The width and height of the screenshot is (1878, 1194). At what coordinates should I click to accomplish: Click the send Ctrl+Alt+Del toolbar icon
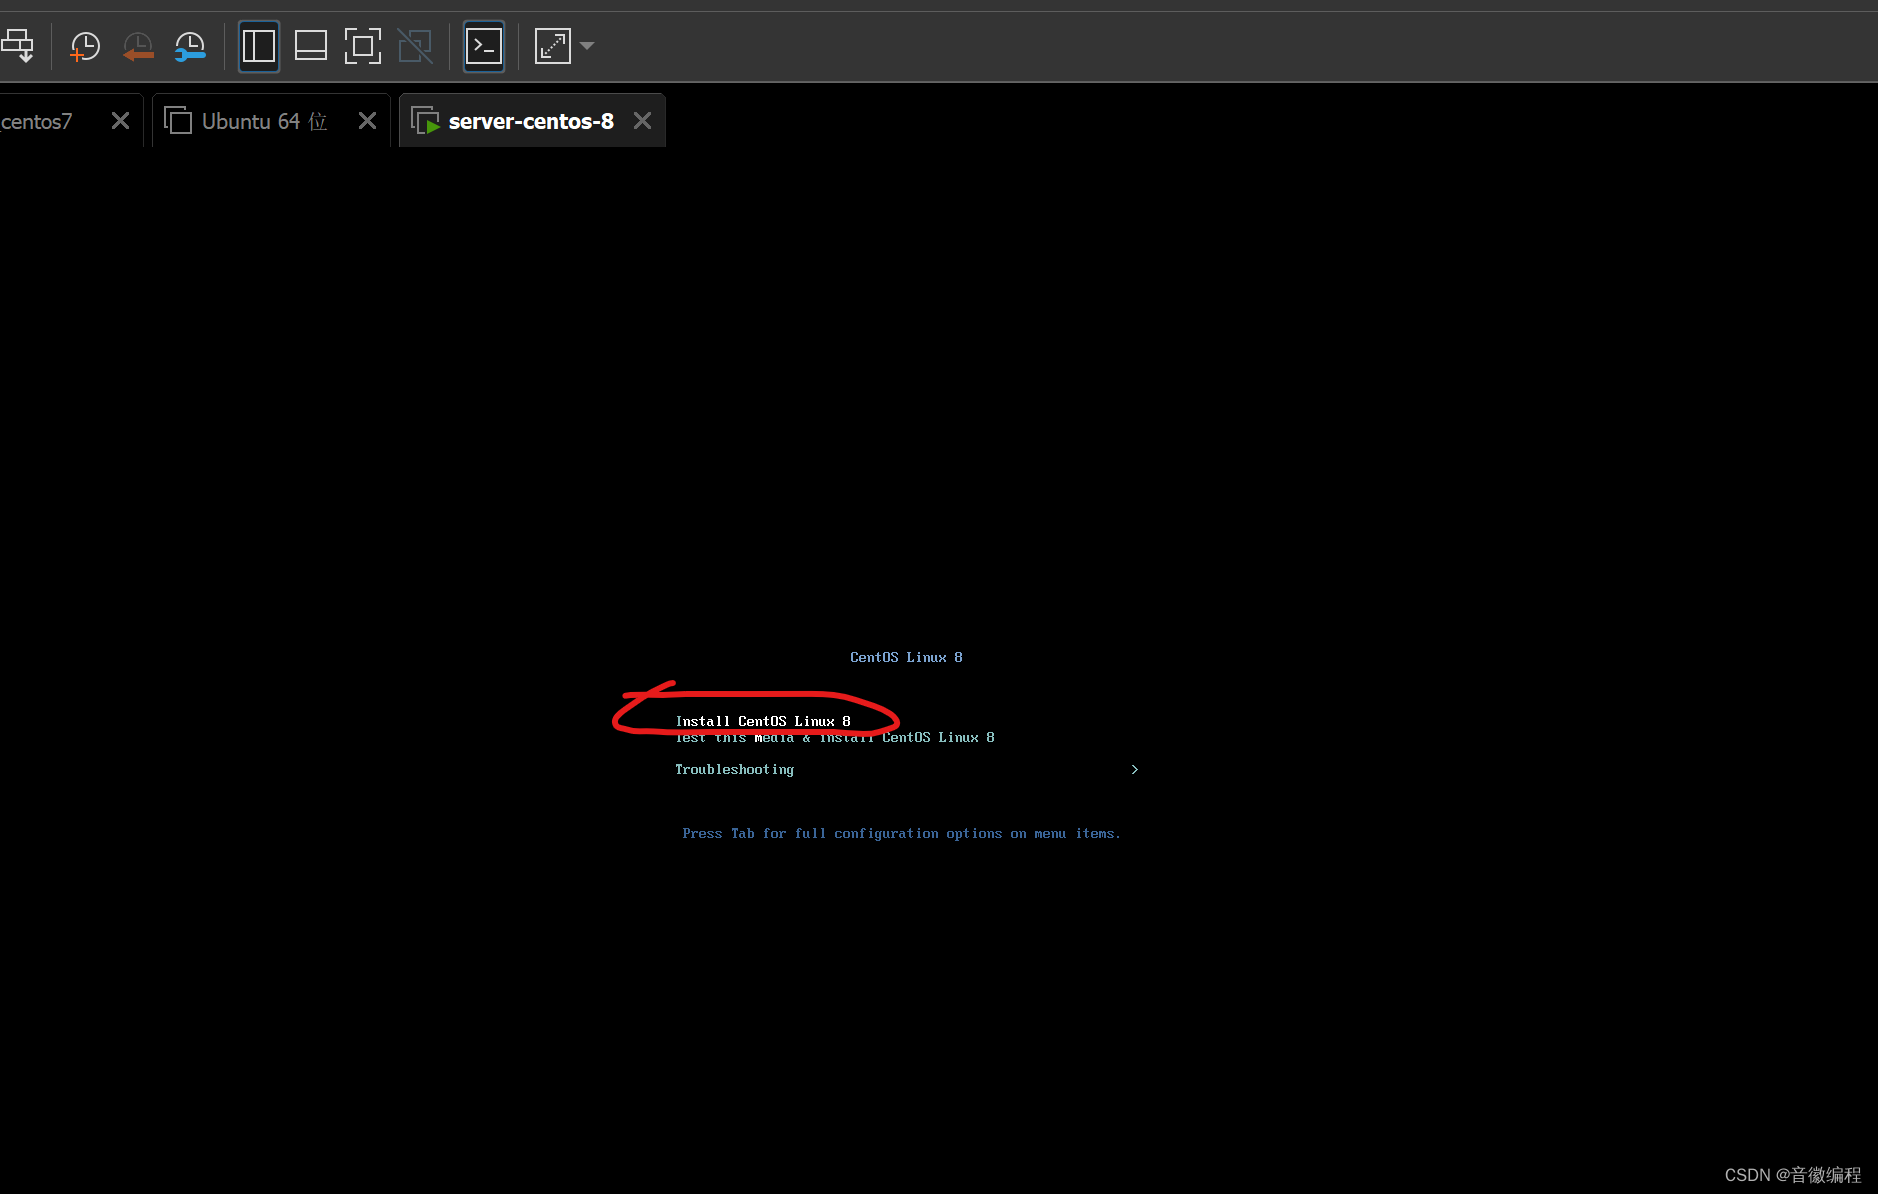pos(17,46)
